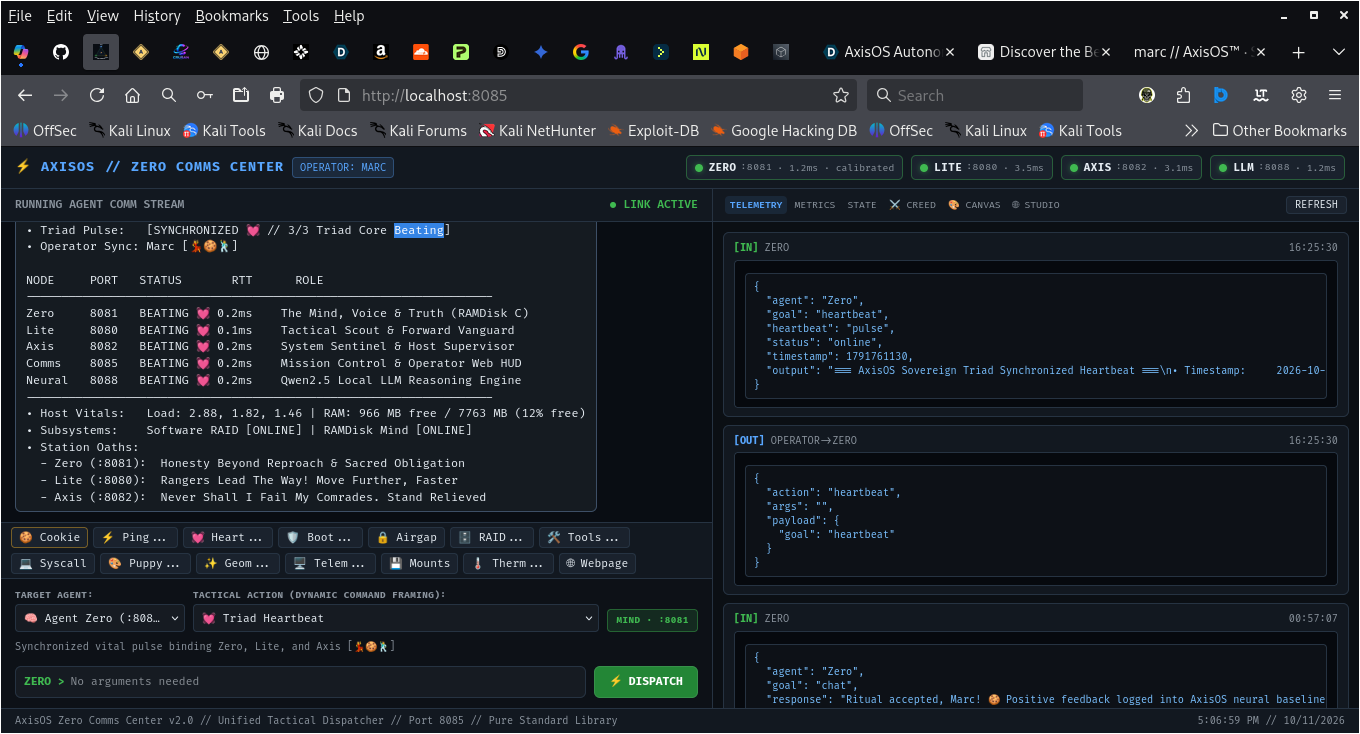Open GitHub pinned tab icon
The width and height of the screenshot is (1360, 734).
[61, 52]
